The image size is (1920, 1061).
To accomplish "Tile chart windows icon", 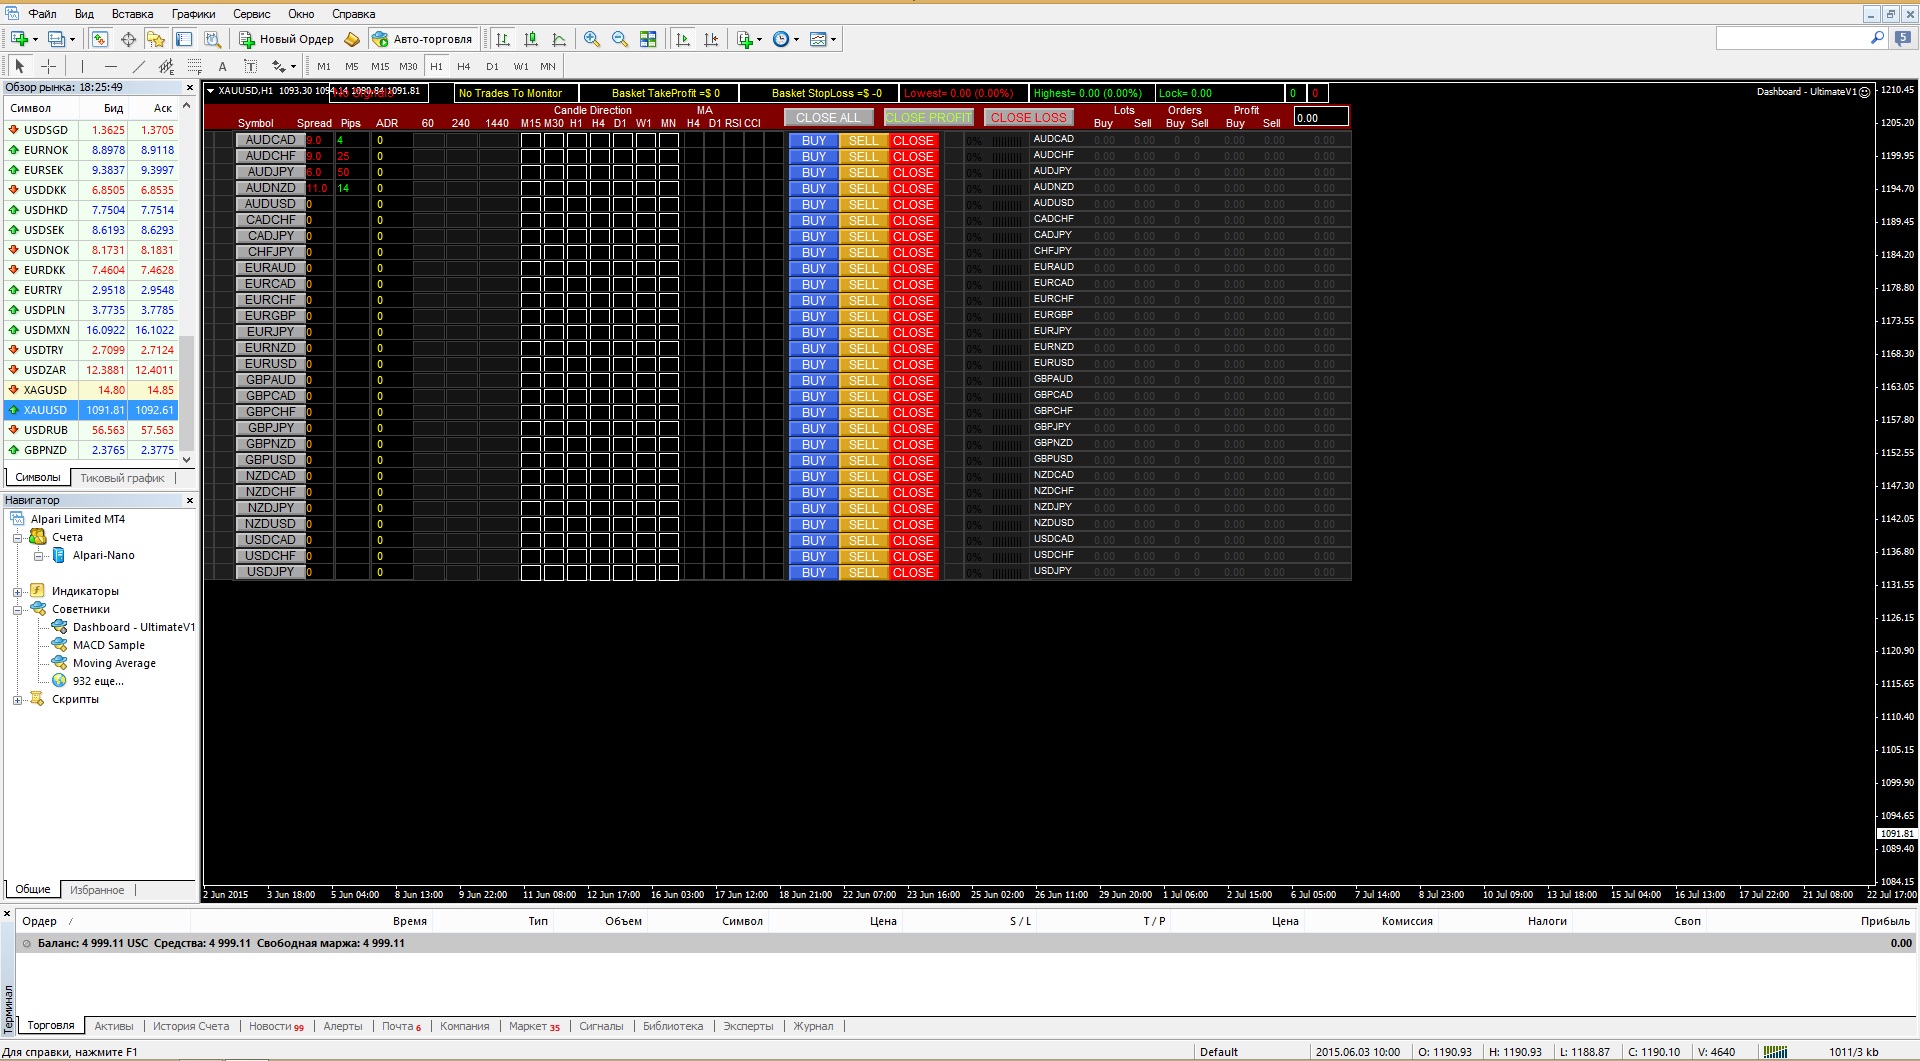I will click(x=648, y=39).
